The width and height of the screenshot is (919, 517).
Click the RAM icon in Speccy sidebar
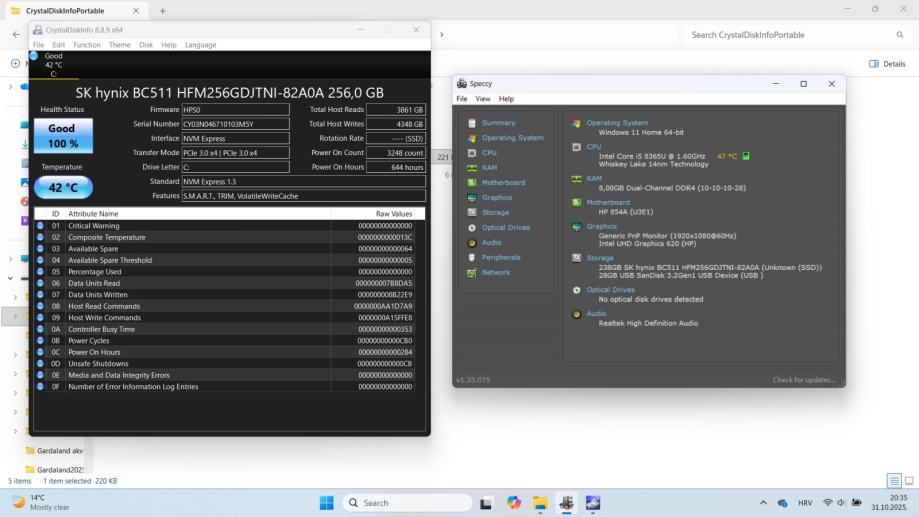[472, 168]
